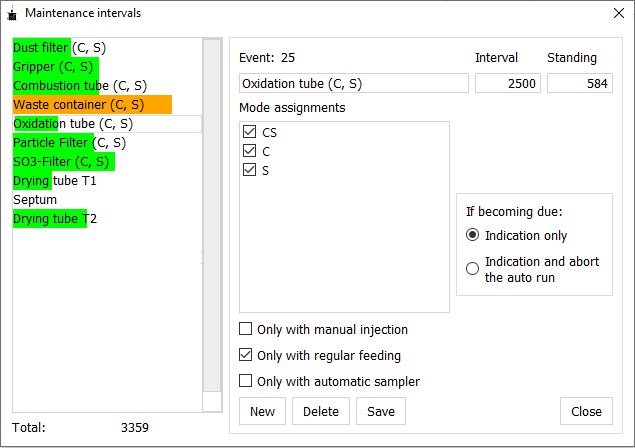Close the Maintenance intervals dialog via X
This screenshot has height=448, width=635.
pos(616,13)
